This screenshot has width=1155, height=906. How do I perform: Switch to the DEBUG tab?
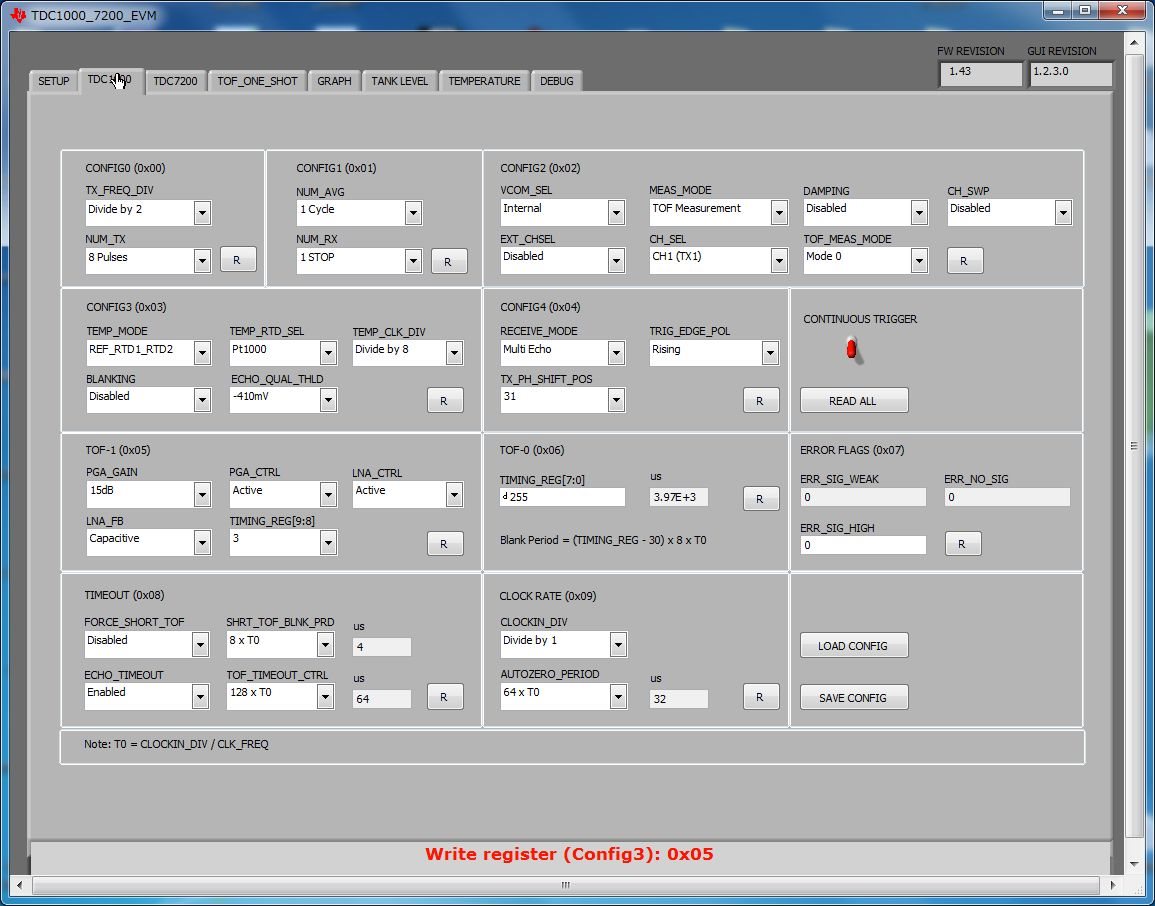tap(557, 81)
